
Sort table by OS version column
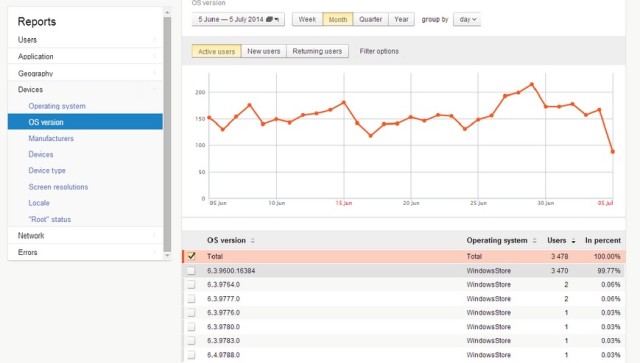tap(231, 241)
